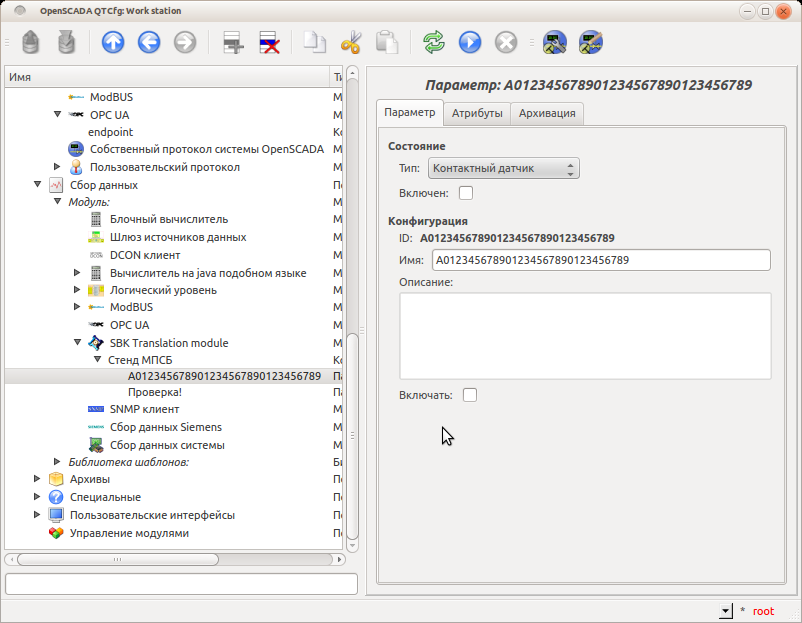Switch to the 'Архивация' tab

click(x=547, y=114)
